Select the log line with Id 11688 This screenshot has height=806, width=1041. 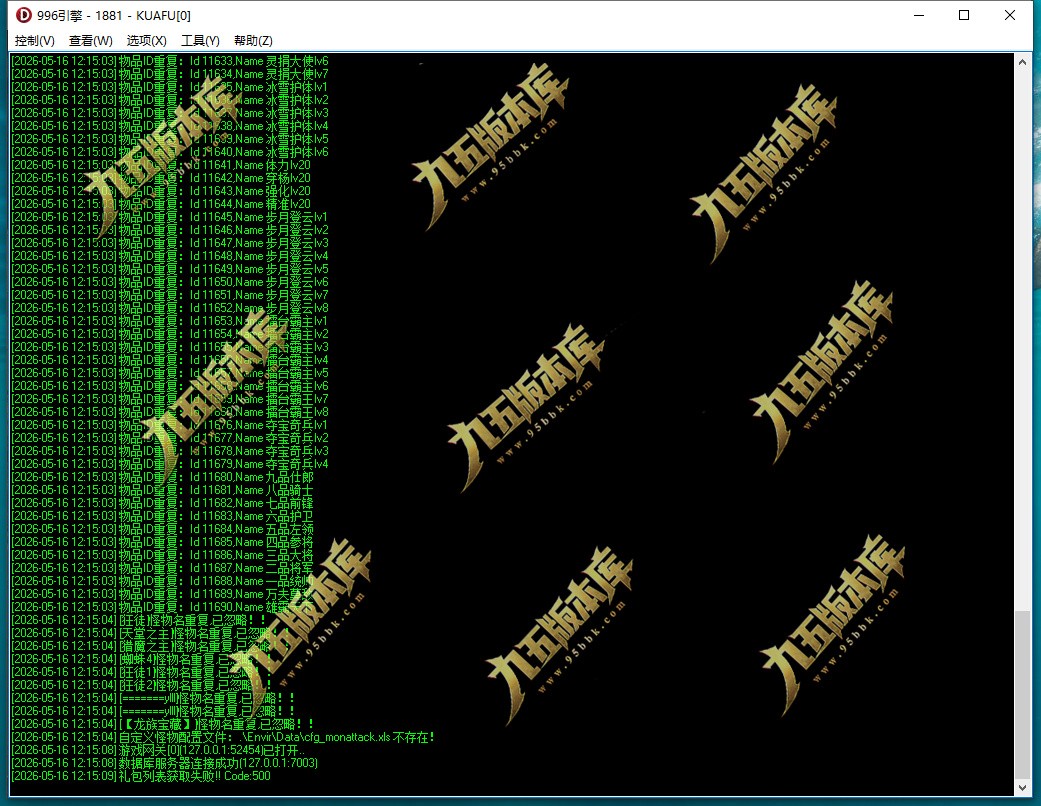point(163,581)
